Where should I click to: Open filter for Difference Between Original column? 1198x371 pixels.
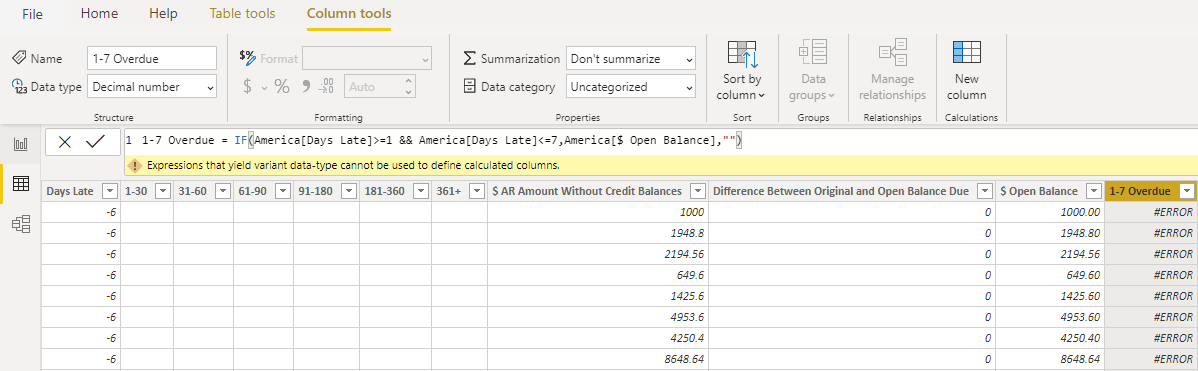coord(984,191)
